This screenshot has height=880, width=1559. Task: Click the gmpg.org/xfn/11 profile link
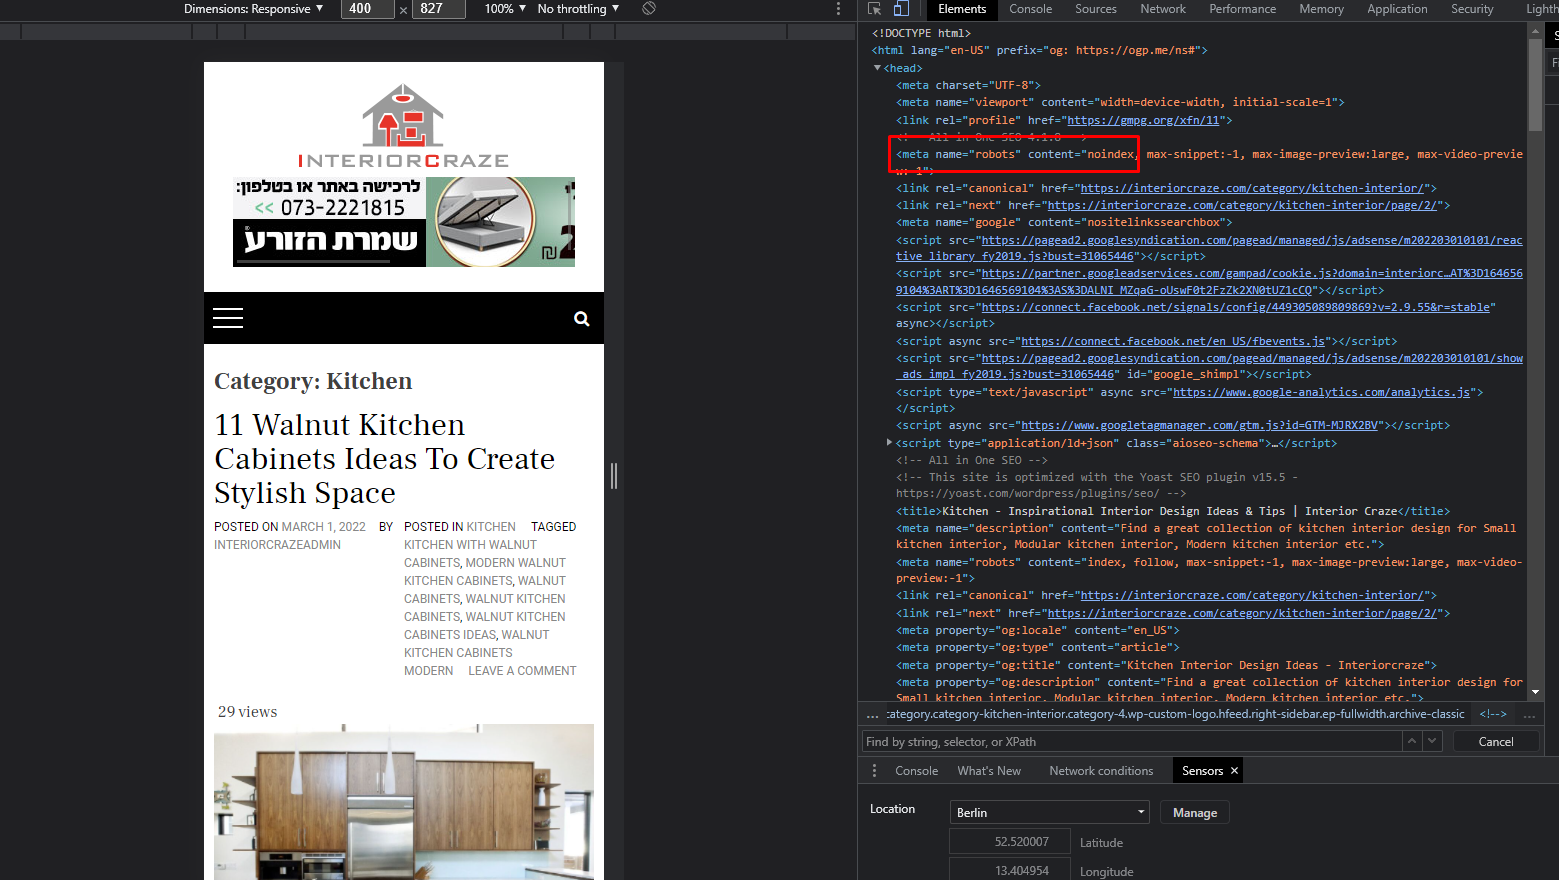tap(1143, 120)
